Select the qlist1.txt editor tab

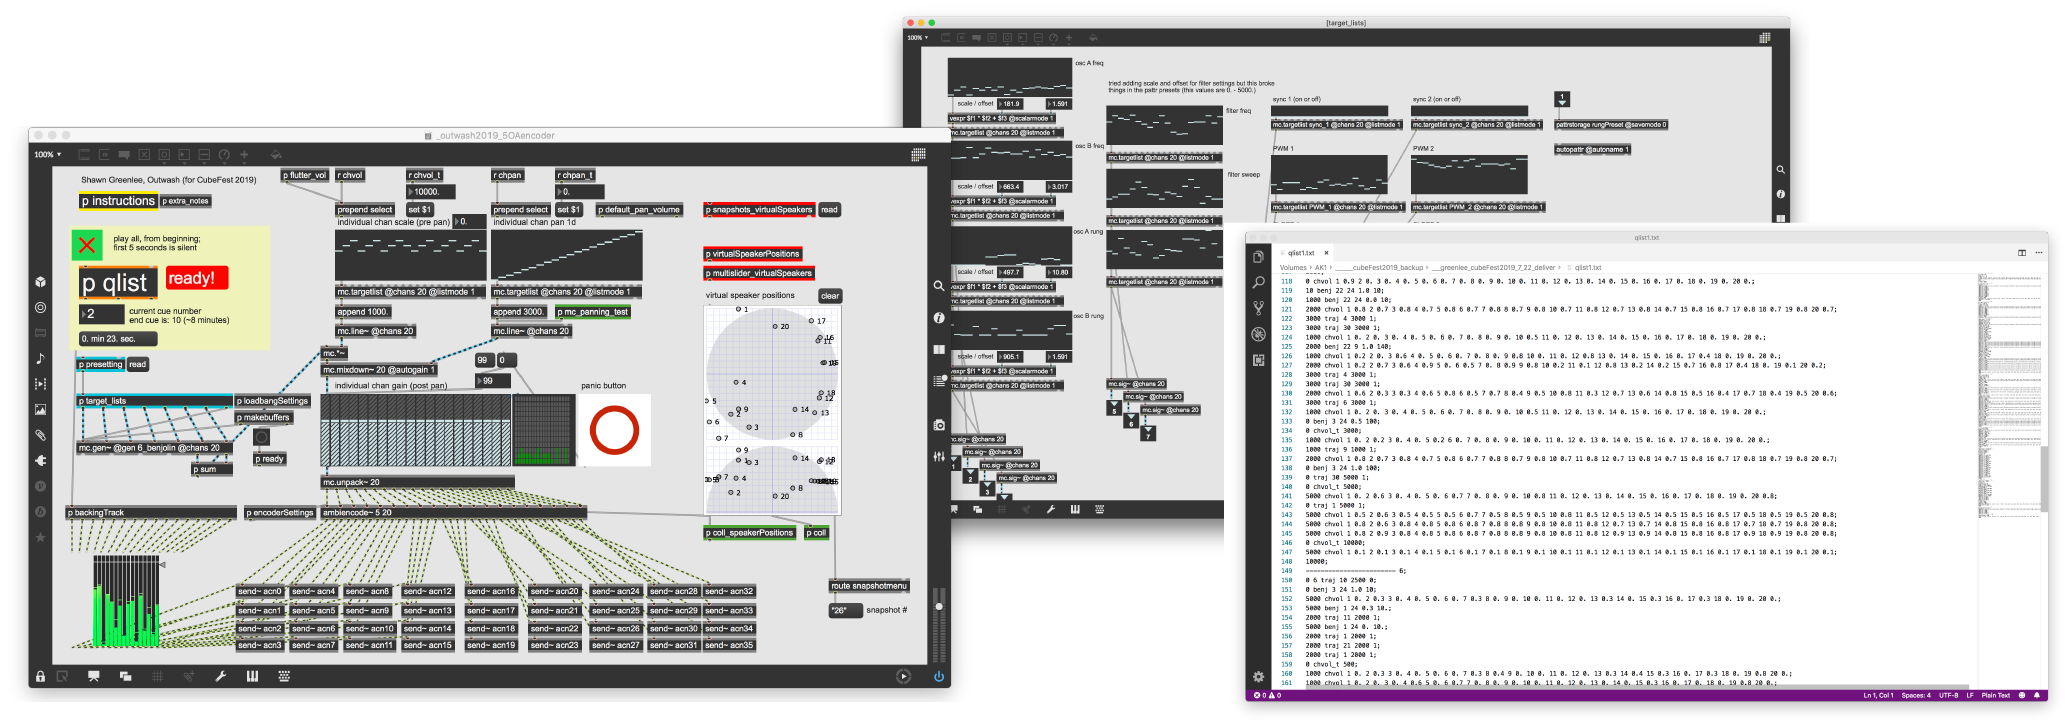pyautogui.click(x=1301, y=253)
